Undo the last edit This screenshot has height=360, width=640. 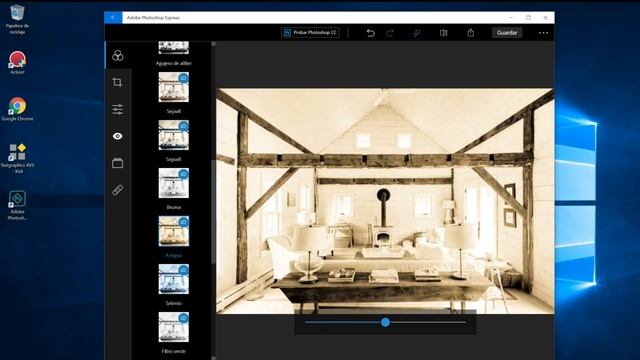click(370, 33)
